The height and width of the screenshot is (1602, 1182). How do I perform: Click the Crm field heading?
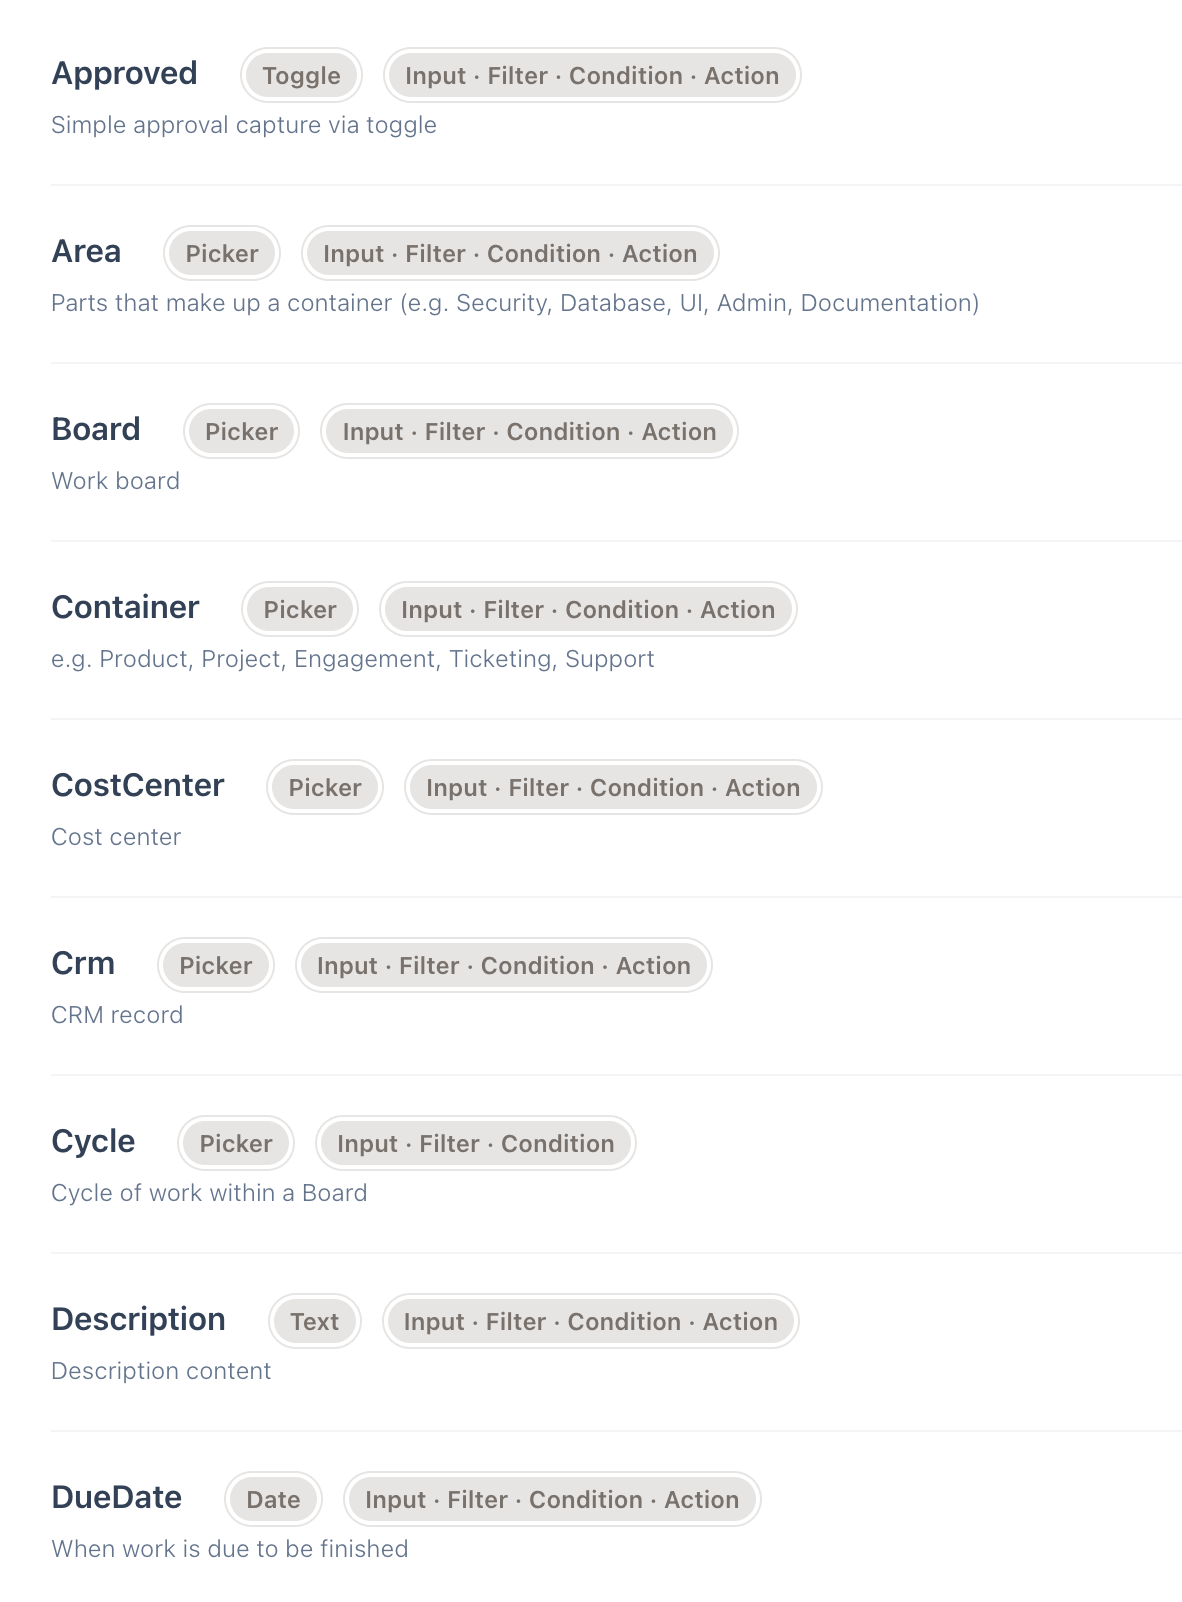pos(83,964)
